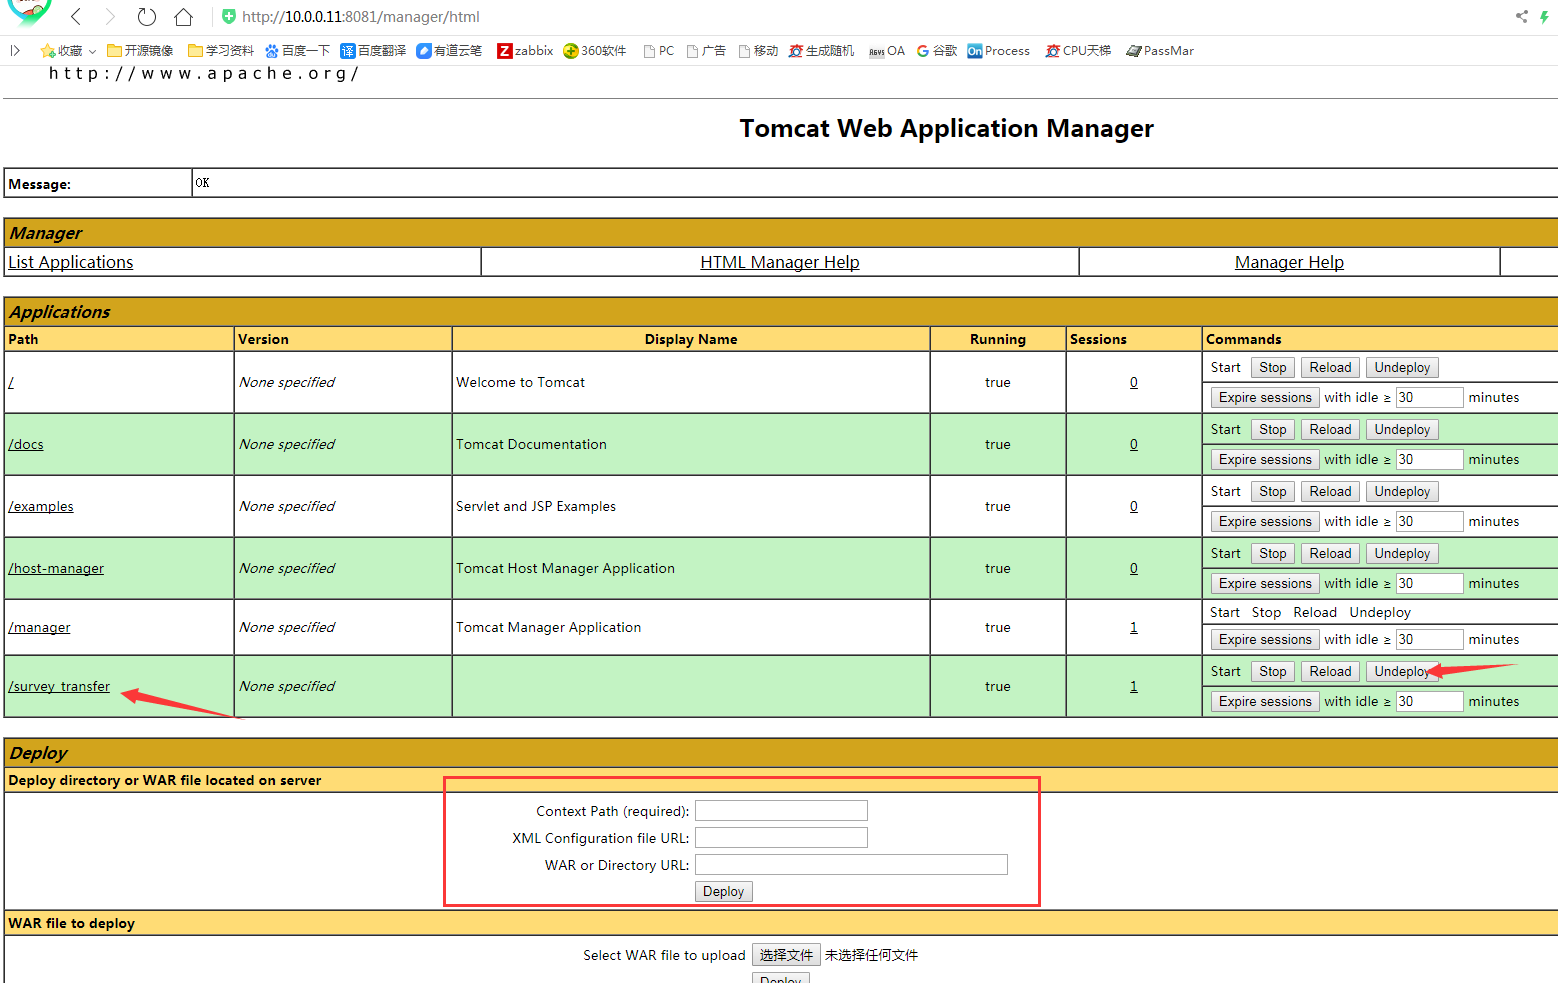The image size is (1558, 983).
Task: Open the 有道云笔 bookmark
Action: pos(449,50)
